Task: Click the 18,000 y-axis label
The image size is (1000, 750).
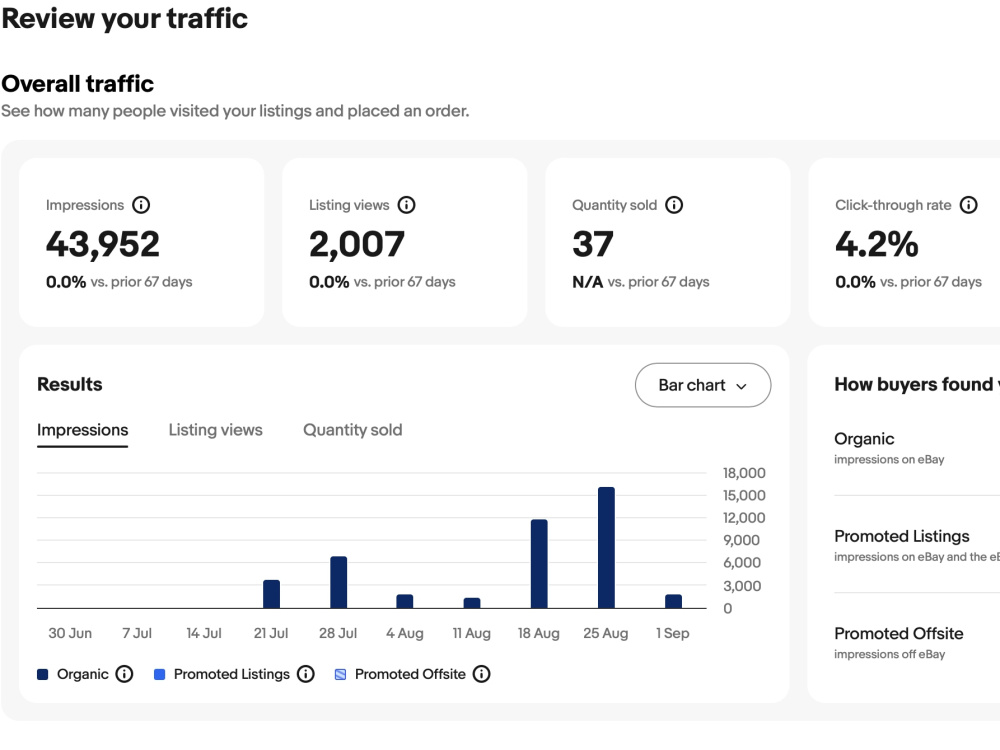Action: (x=744, y=473)
